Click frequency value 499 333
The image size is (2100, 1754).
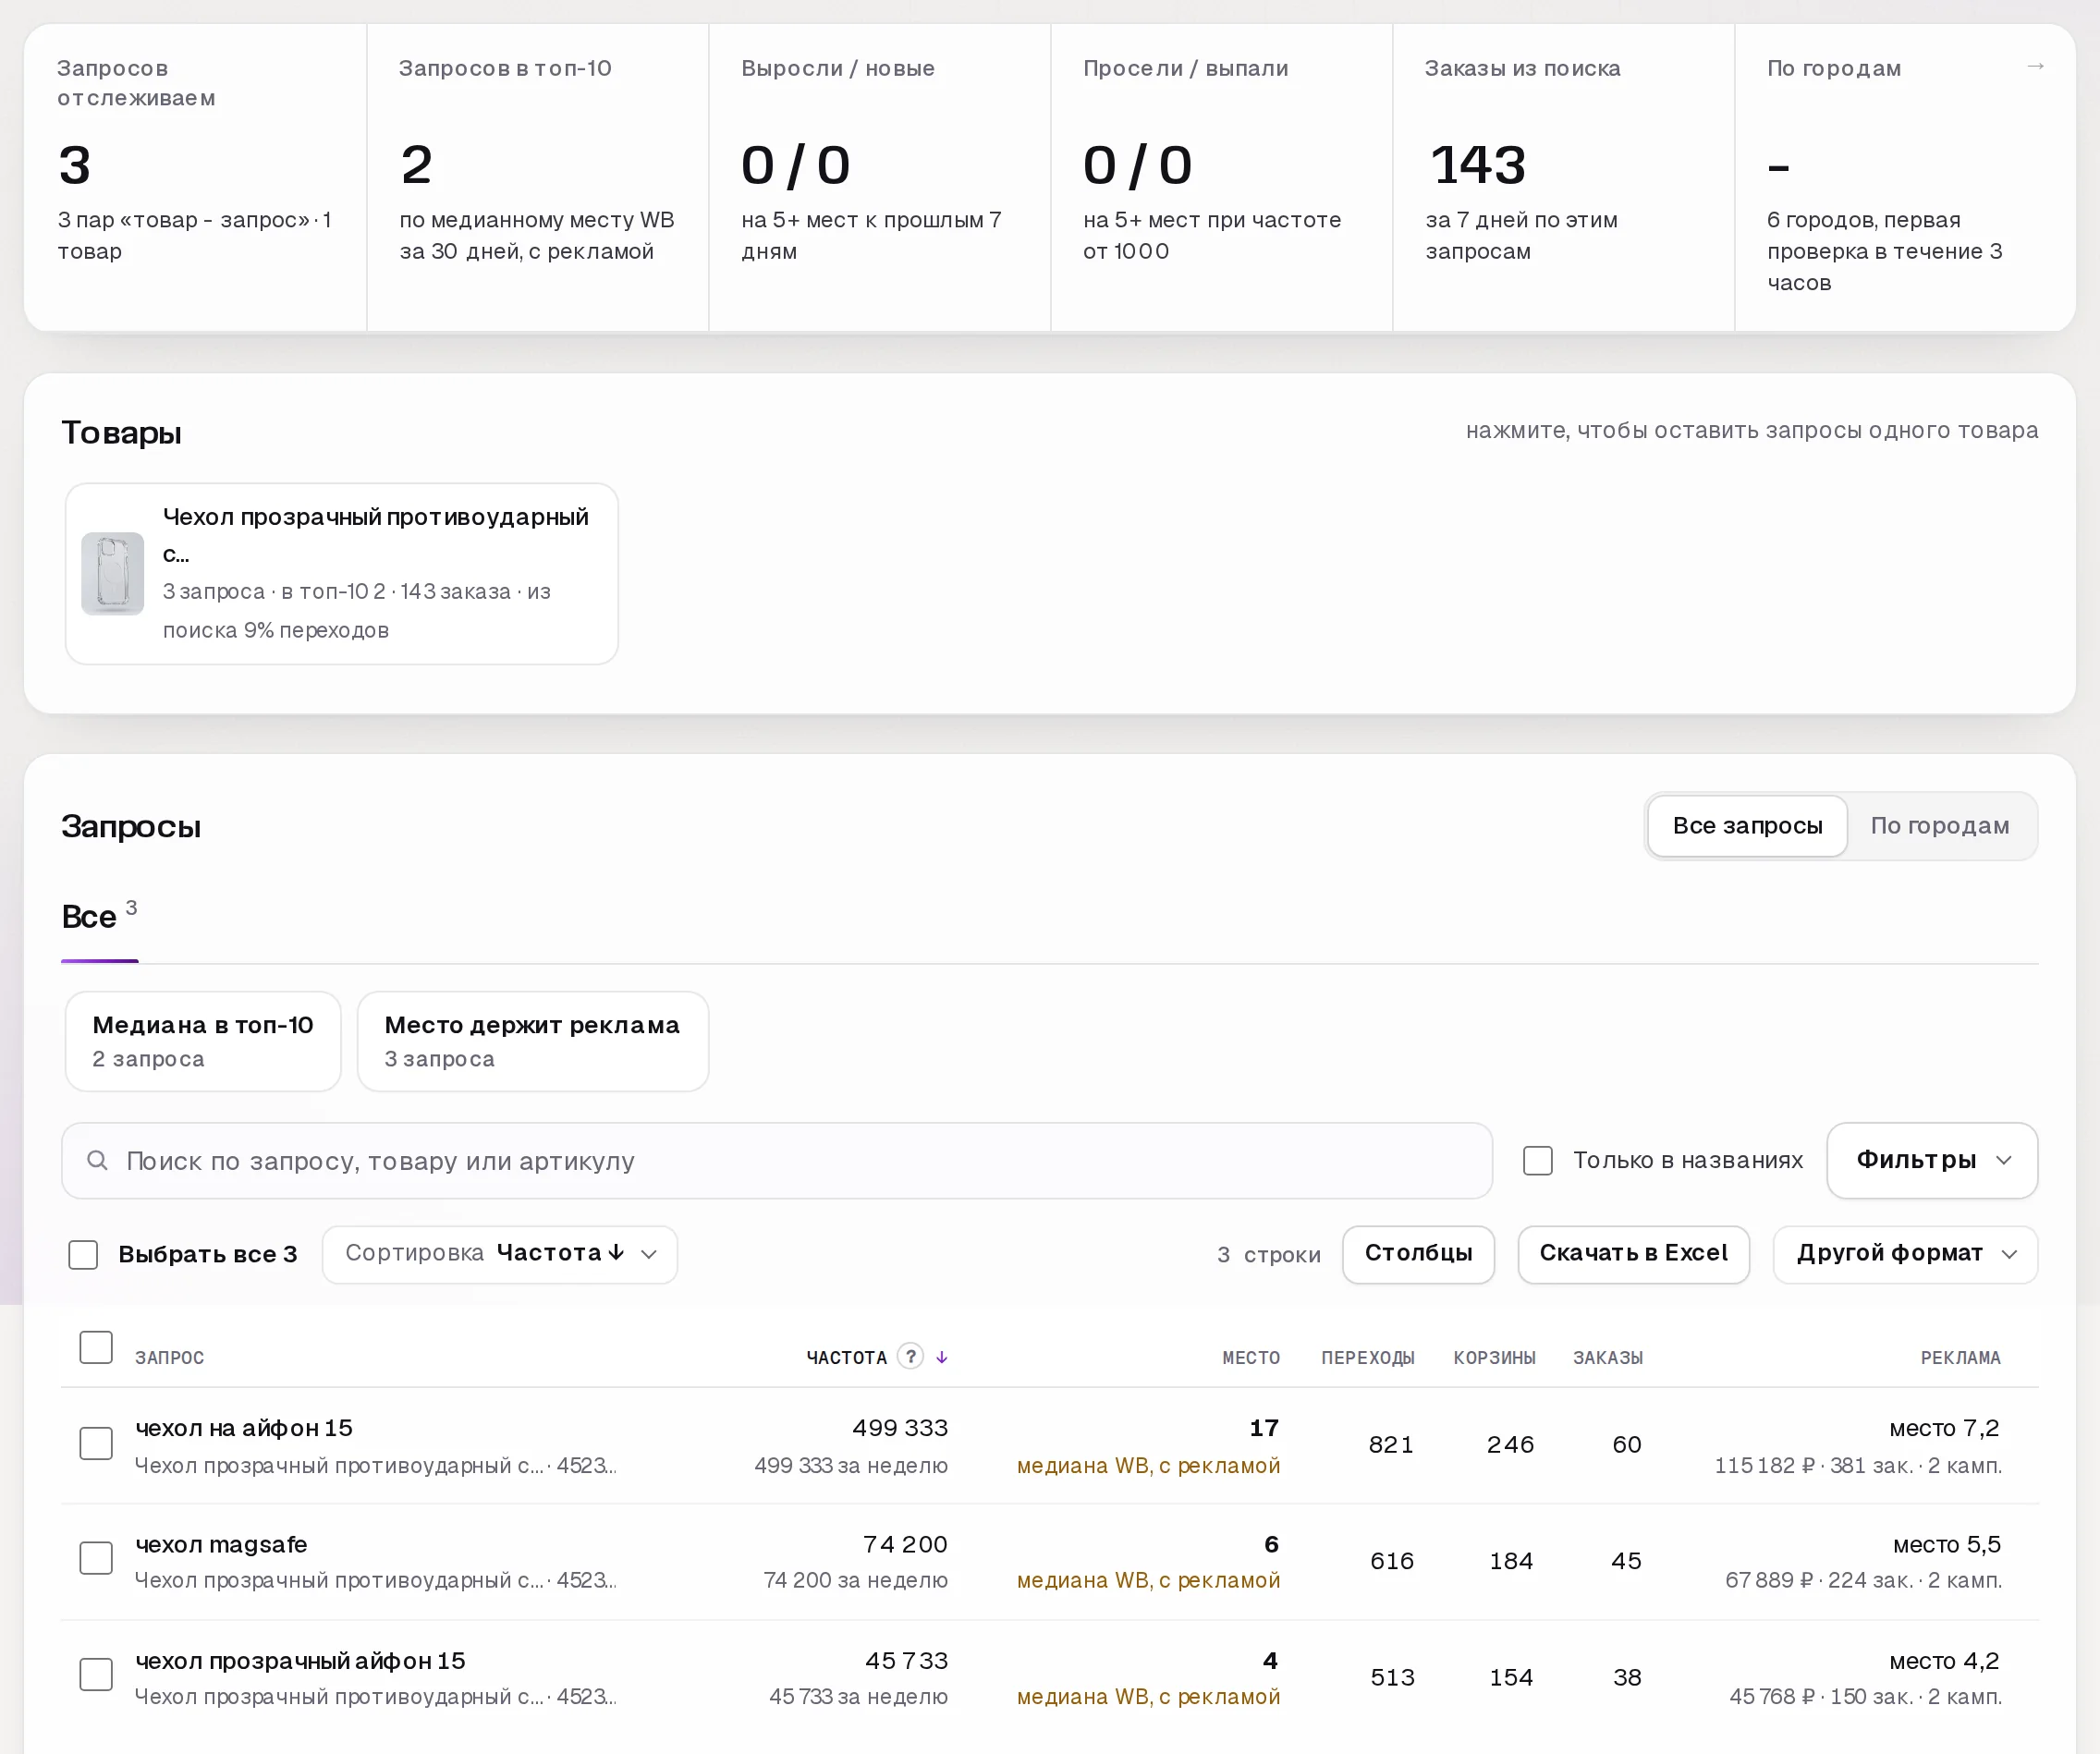pos(900,1428)
